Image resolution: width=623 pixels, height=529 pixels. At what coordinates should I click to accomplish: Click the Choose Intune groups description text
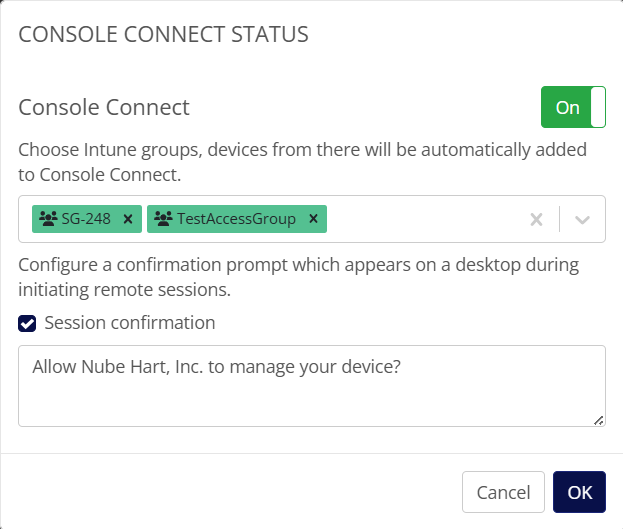click(x=302, y=162)
